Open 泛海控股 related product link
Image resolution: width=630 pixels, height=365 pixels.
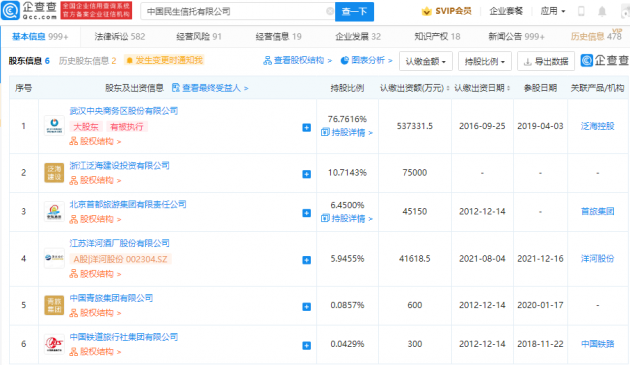pos(597,126)
